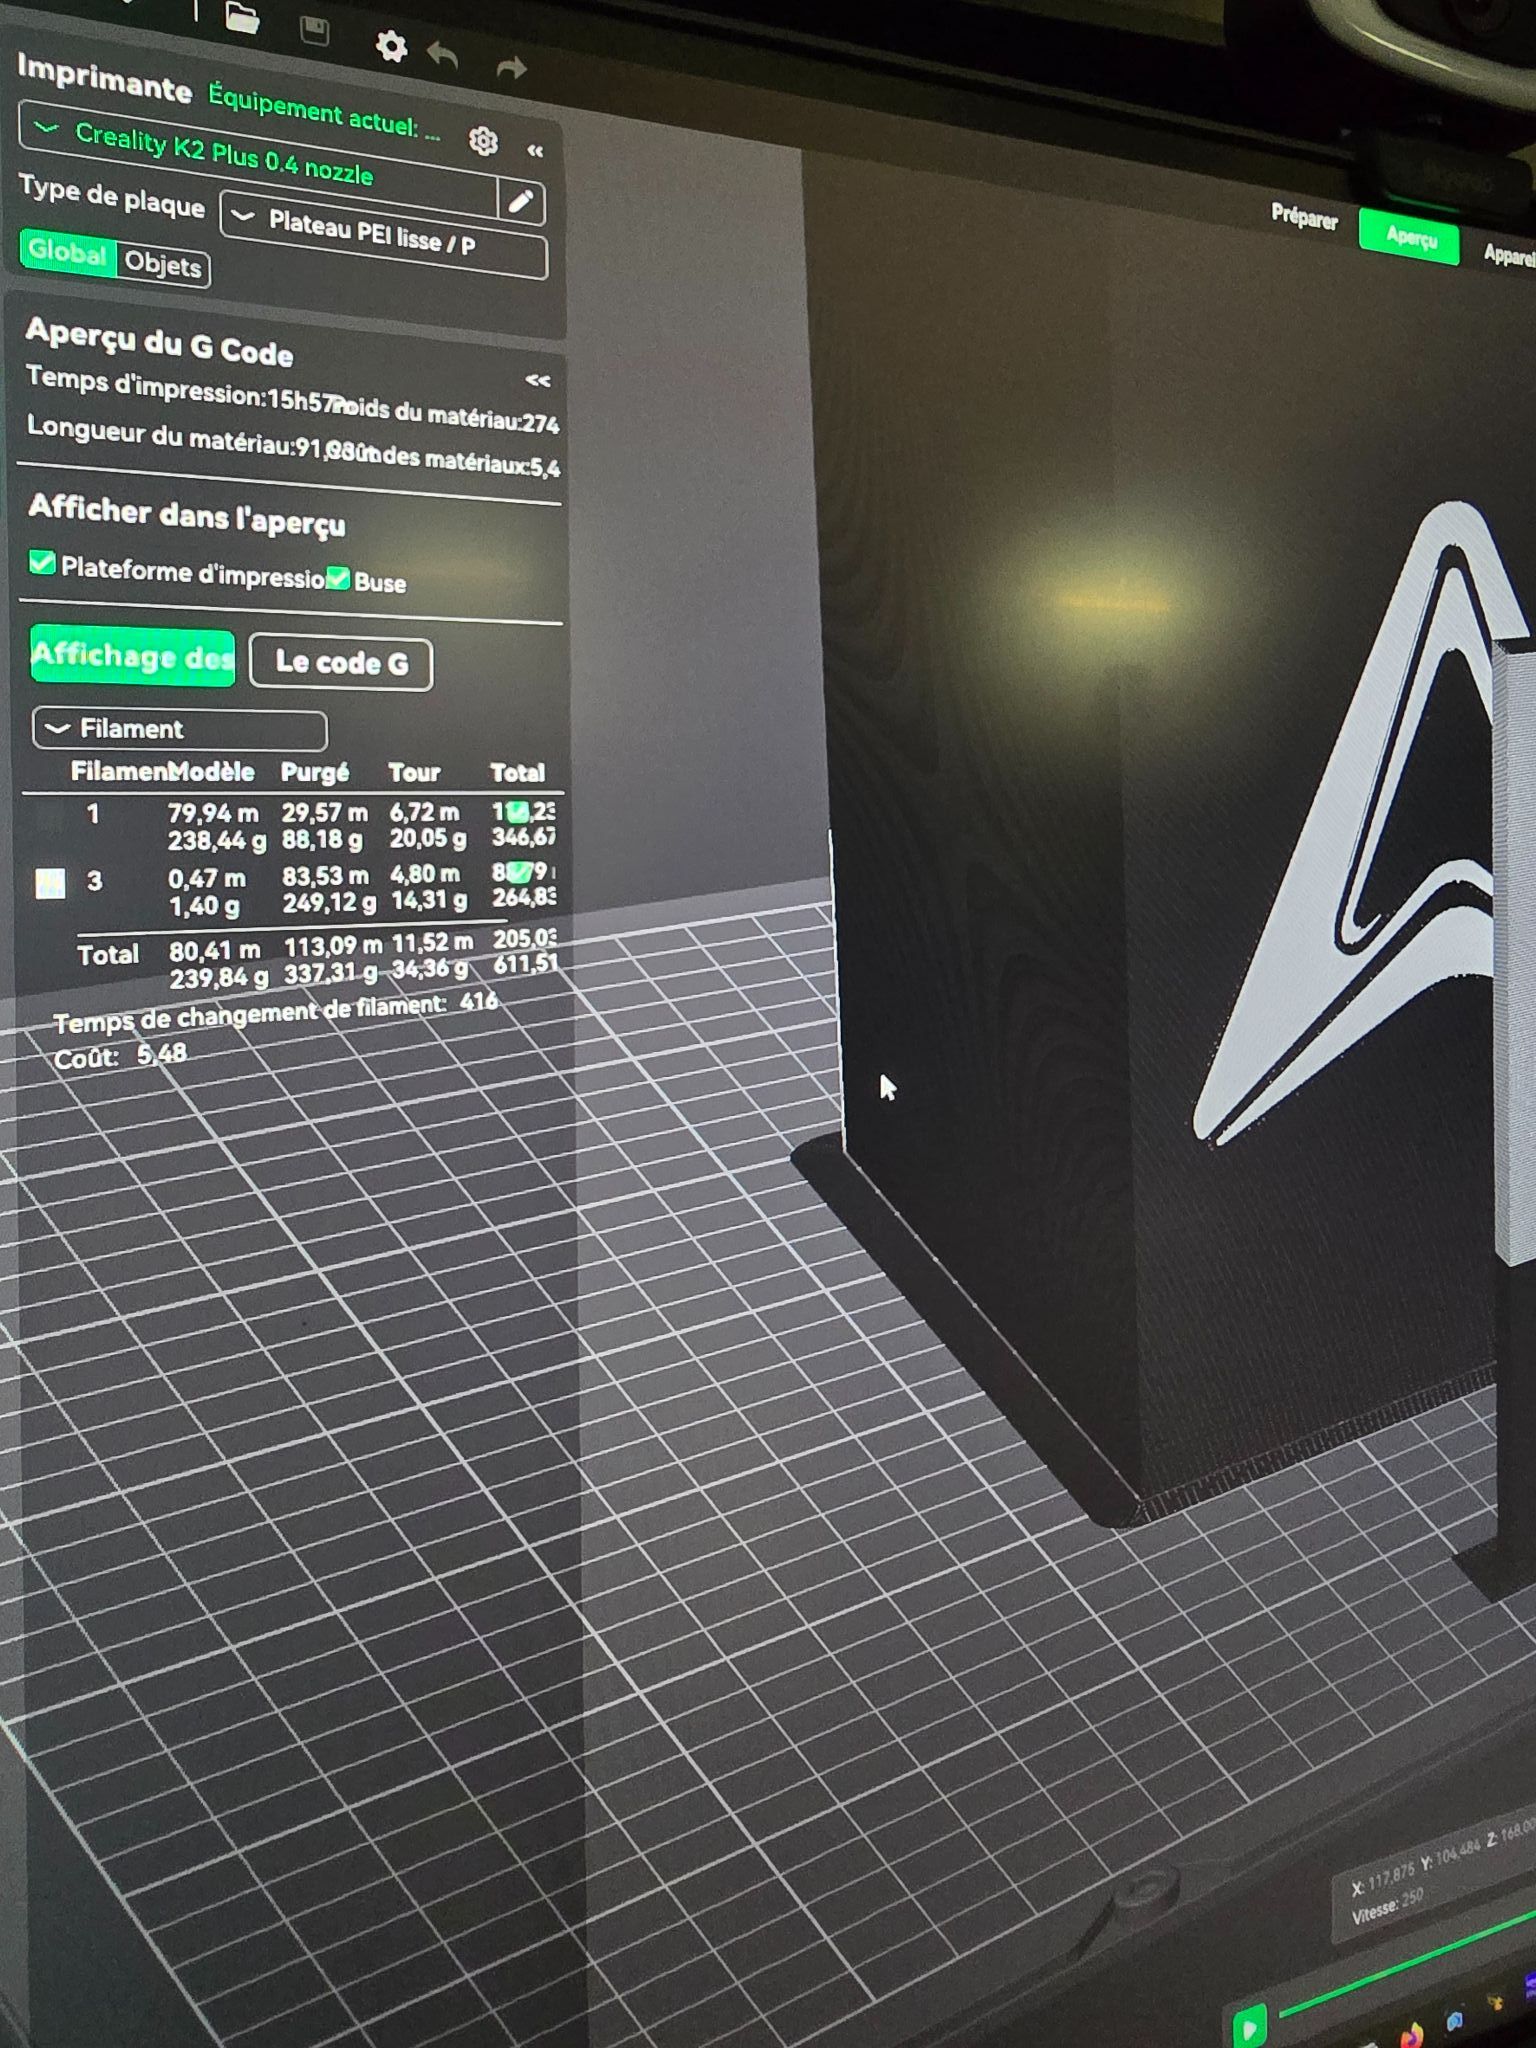Click the Tour column header
1536x2048 pixels.
pyautogui.click(x=414, y=772)
